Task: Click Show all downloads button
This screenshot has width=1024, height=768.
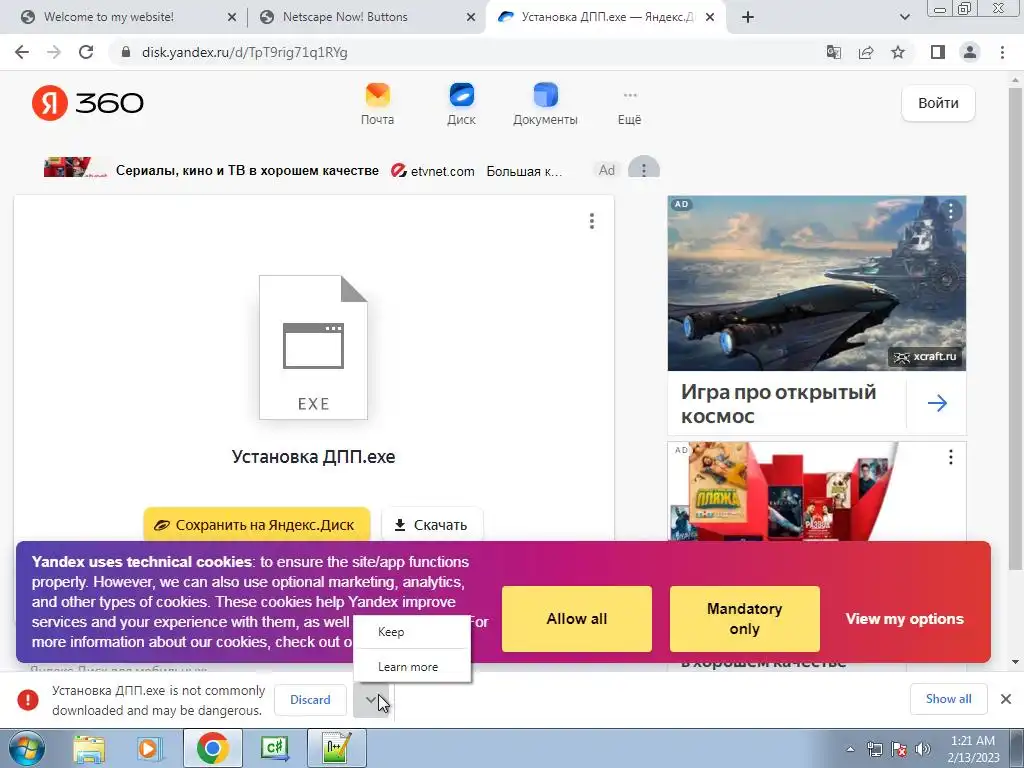Action: (x=948, y=699)
